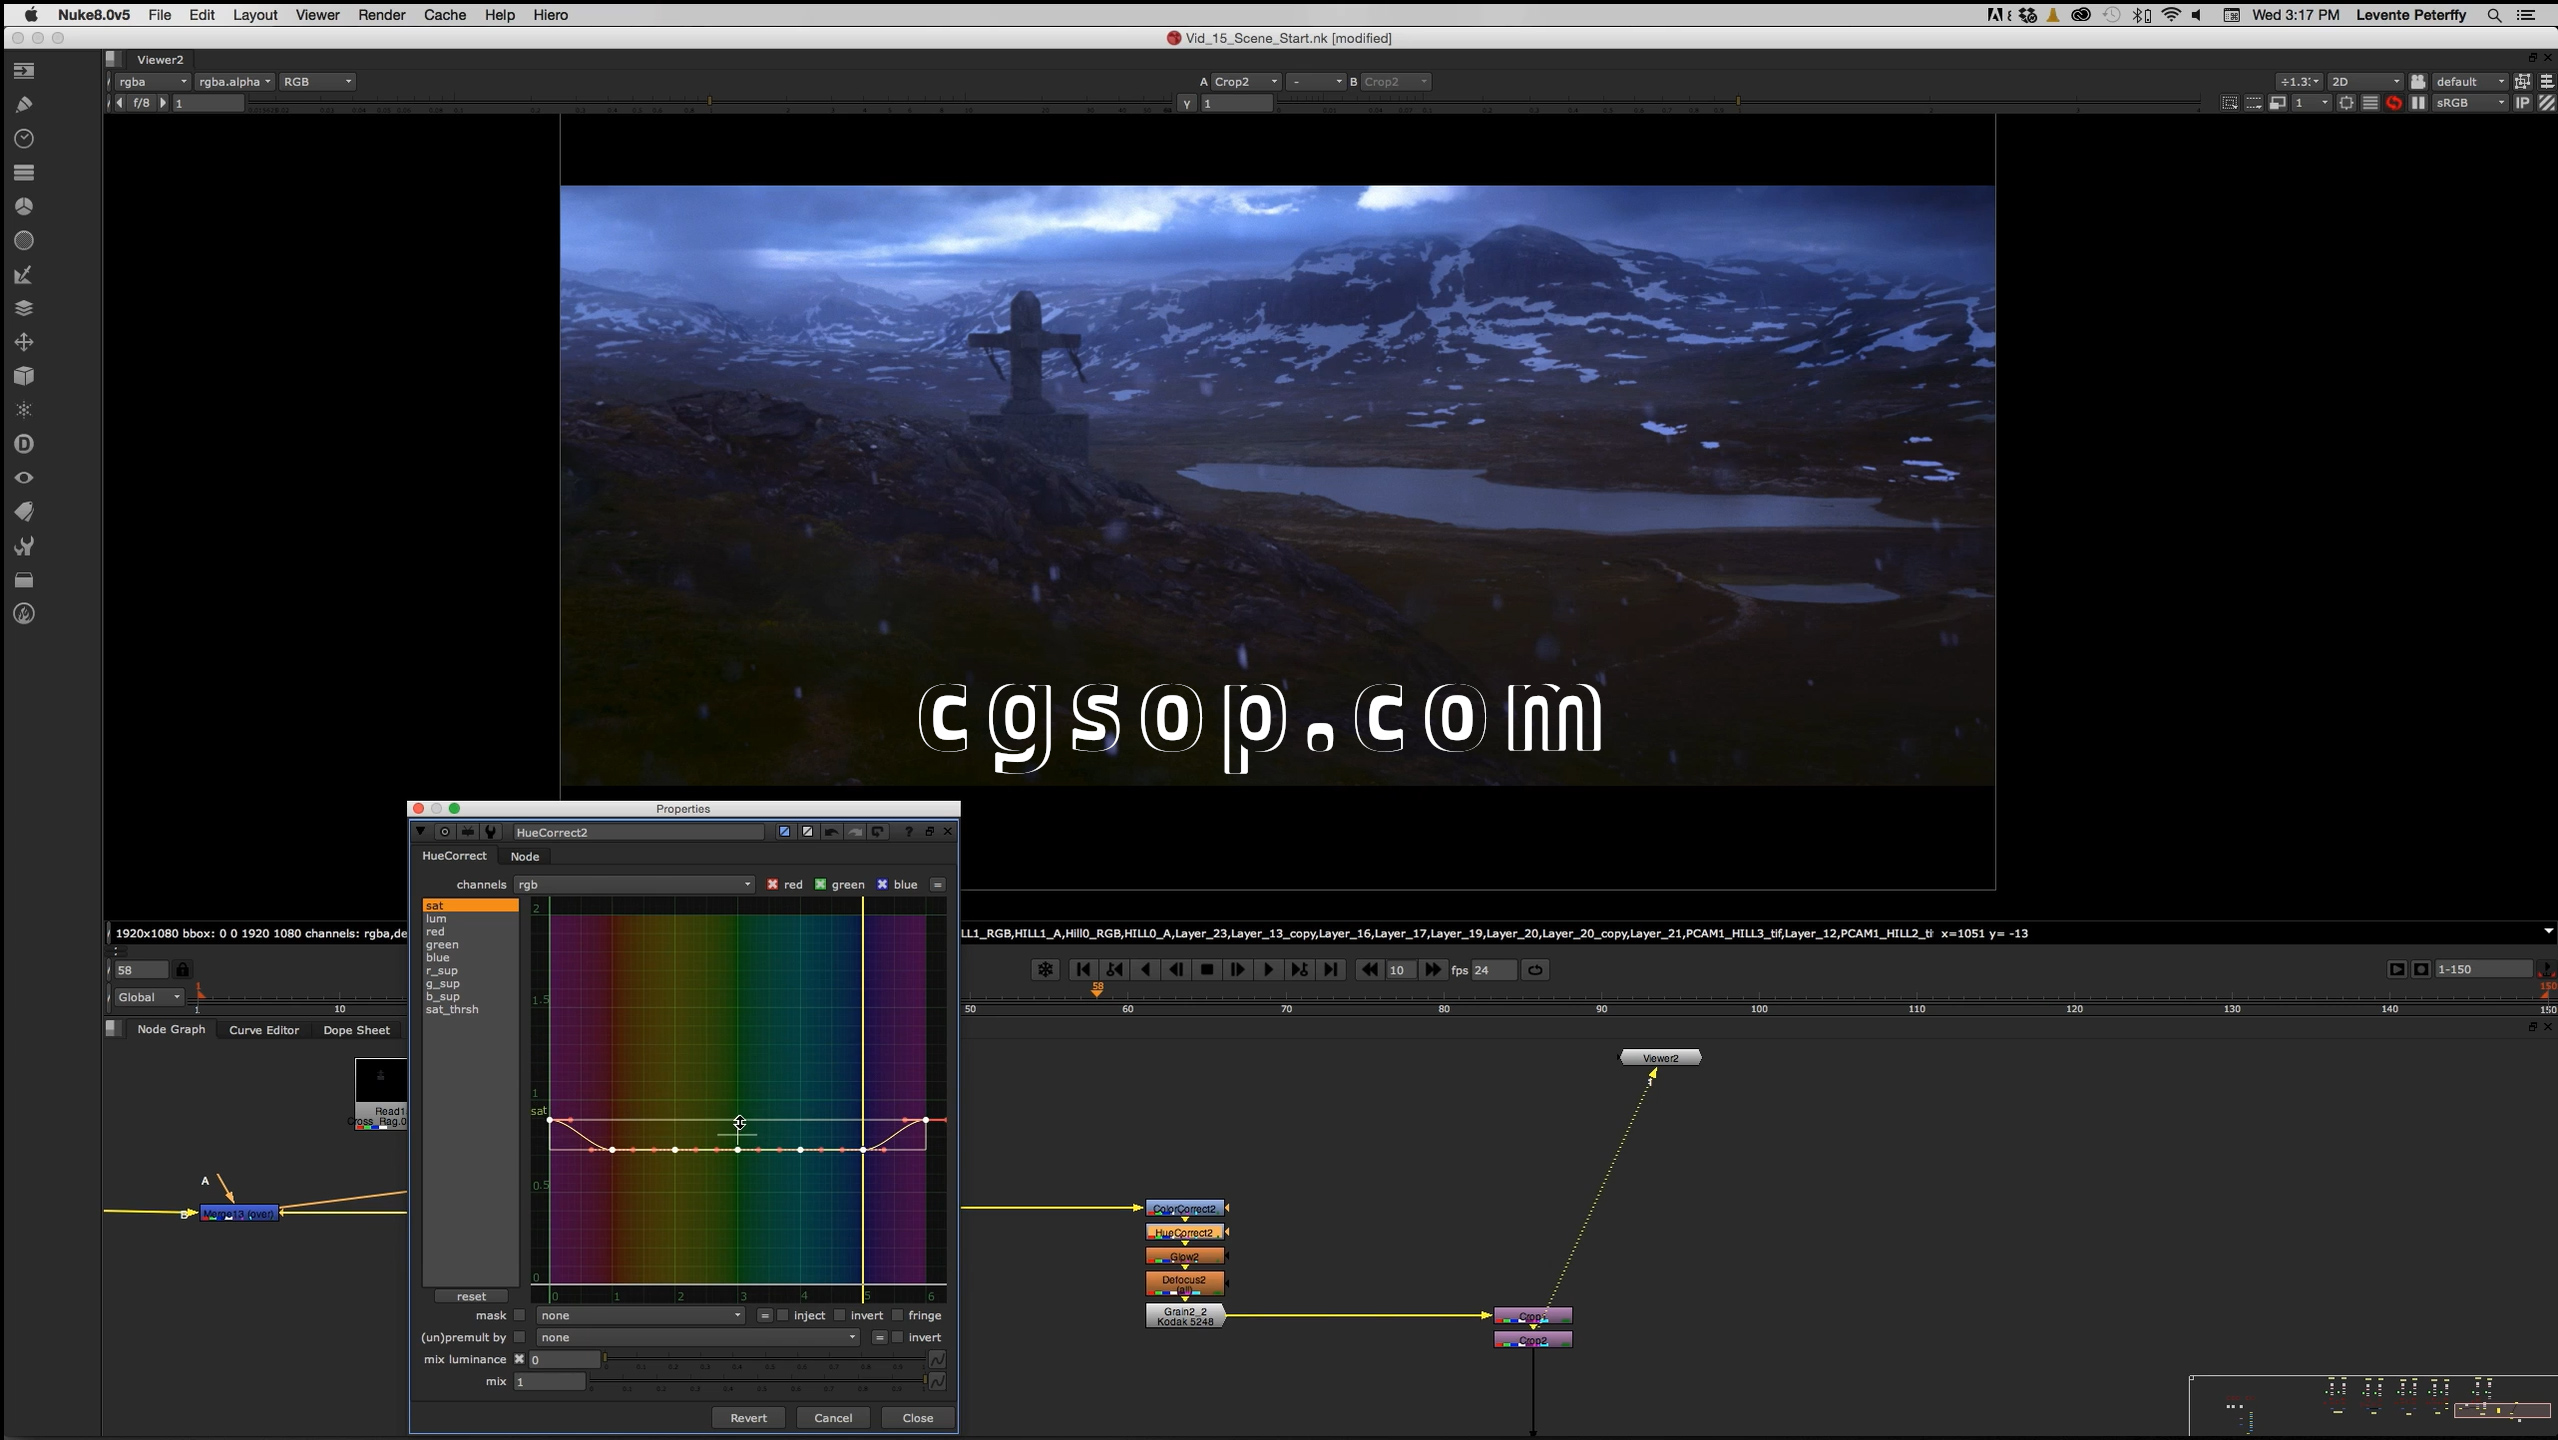Click the FurnaceCore flame icon

coord(24,614)
